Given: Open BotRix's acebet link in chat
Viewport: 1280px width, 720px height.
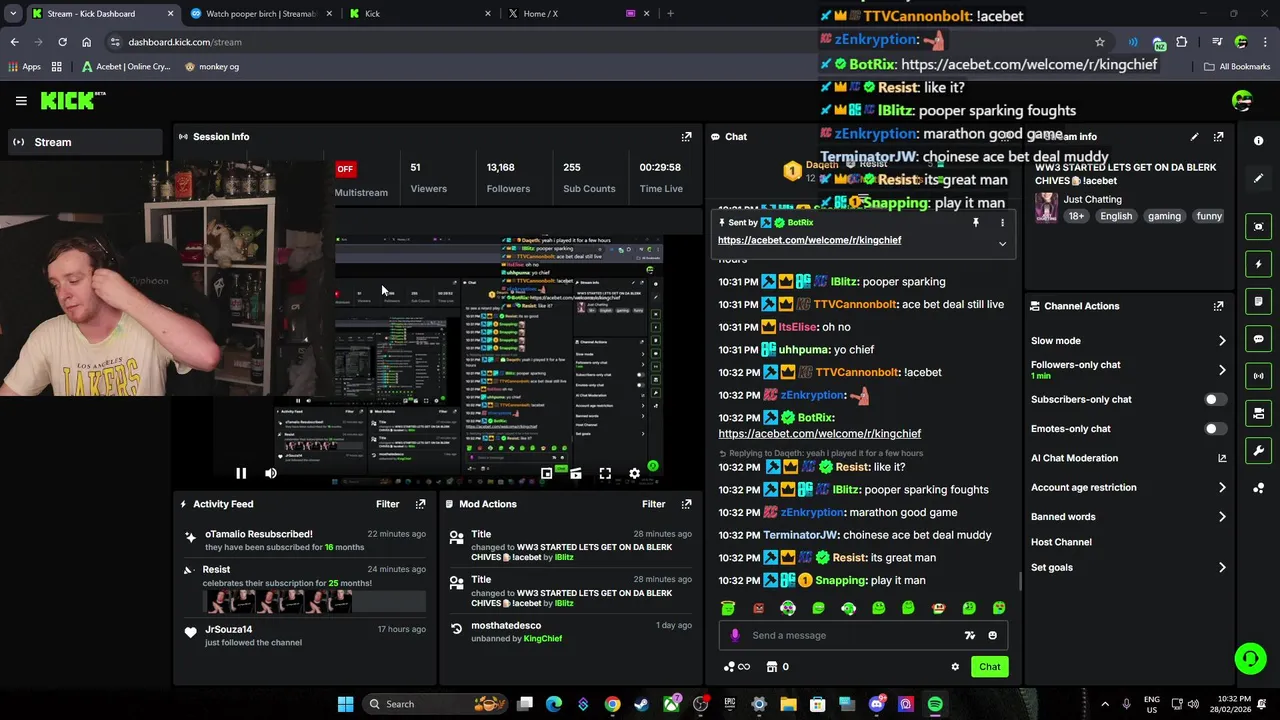Looking at the screenshot, I should pyautogui.click(x=819, y=434).
